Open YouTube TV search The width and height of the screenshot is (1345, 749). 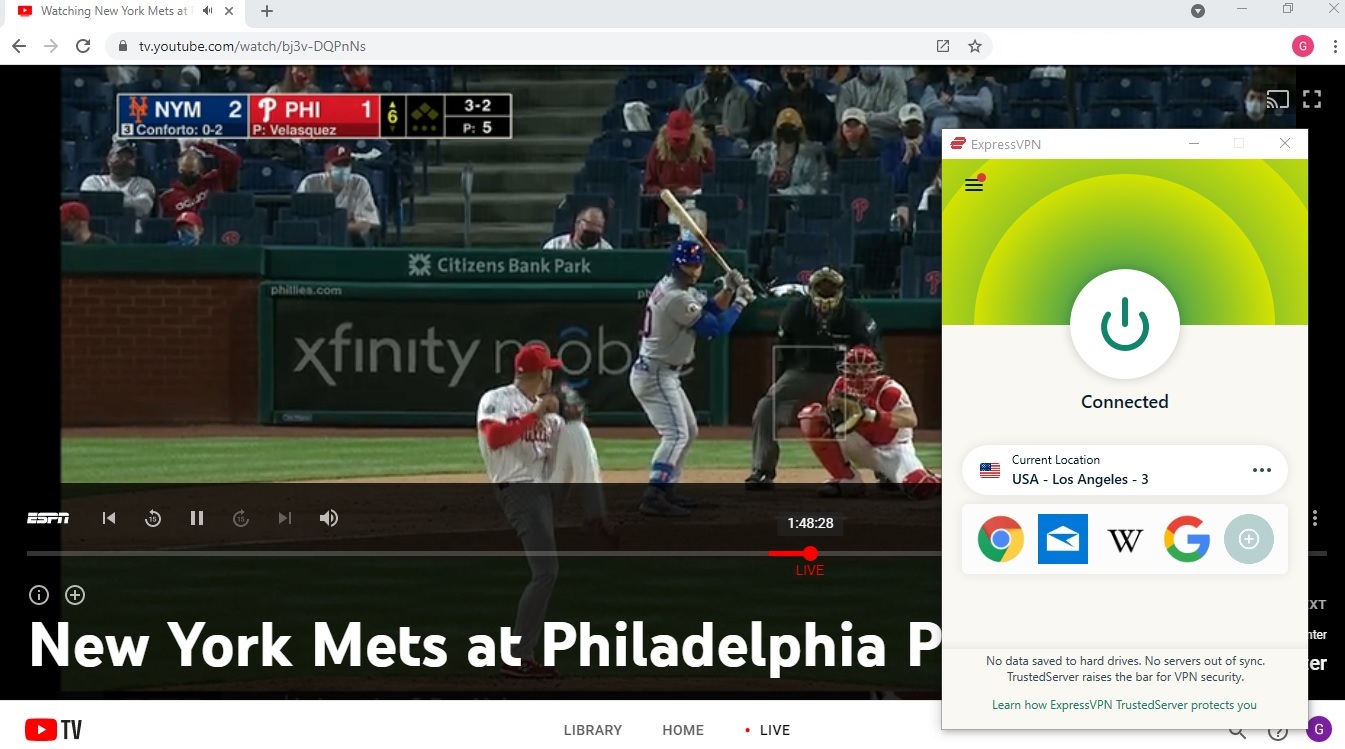[1237, 729]
